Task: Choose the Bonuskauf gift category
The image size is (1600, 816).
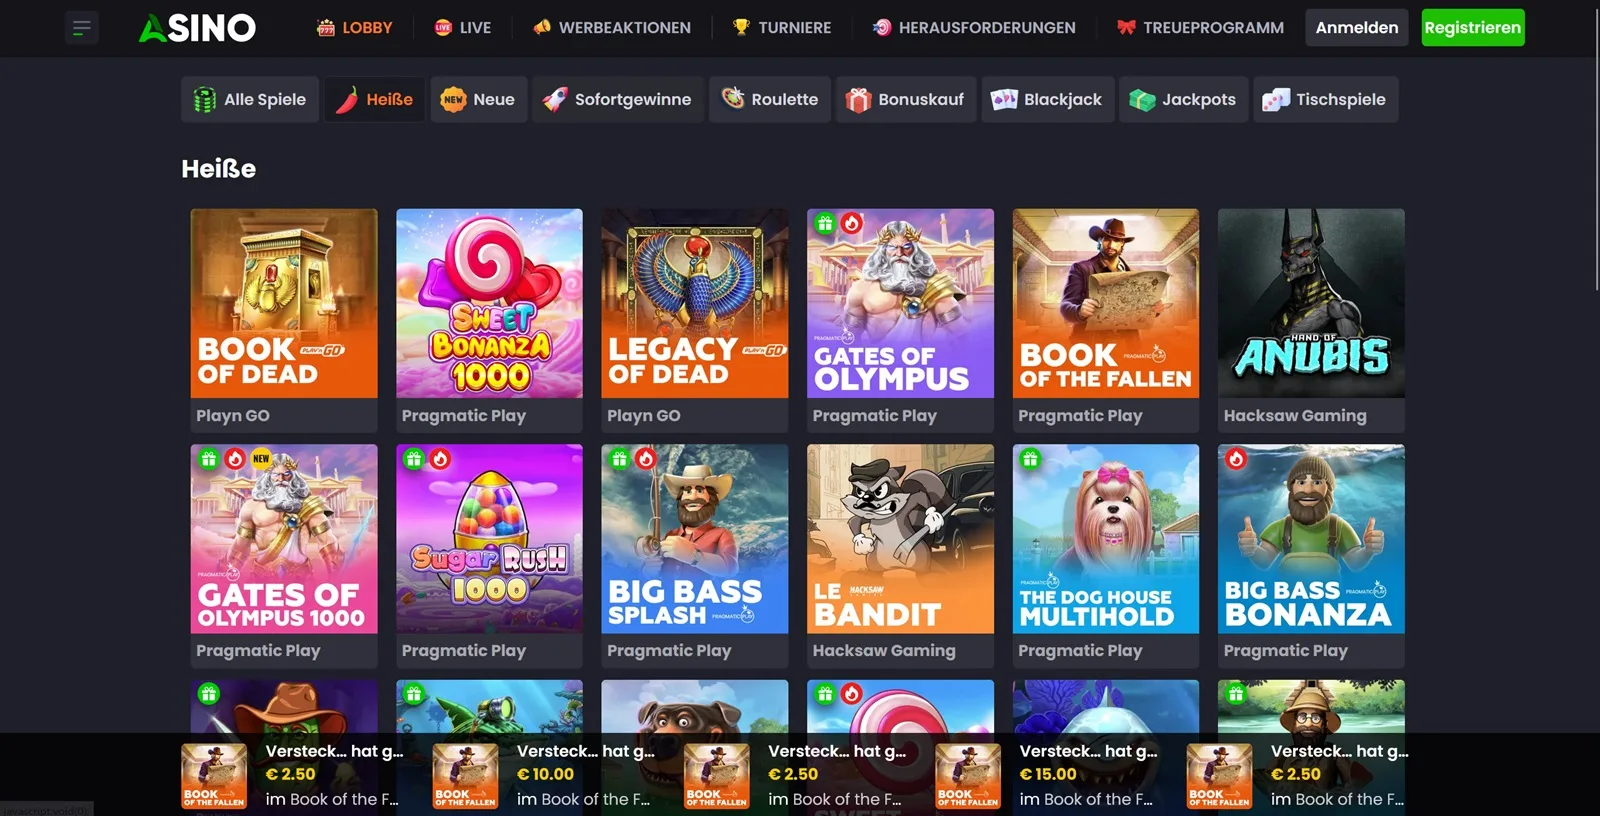Action: (906, 99)
